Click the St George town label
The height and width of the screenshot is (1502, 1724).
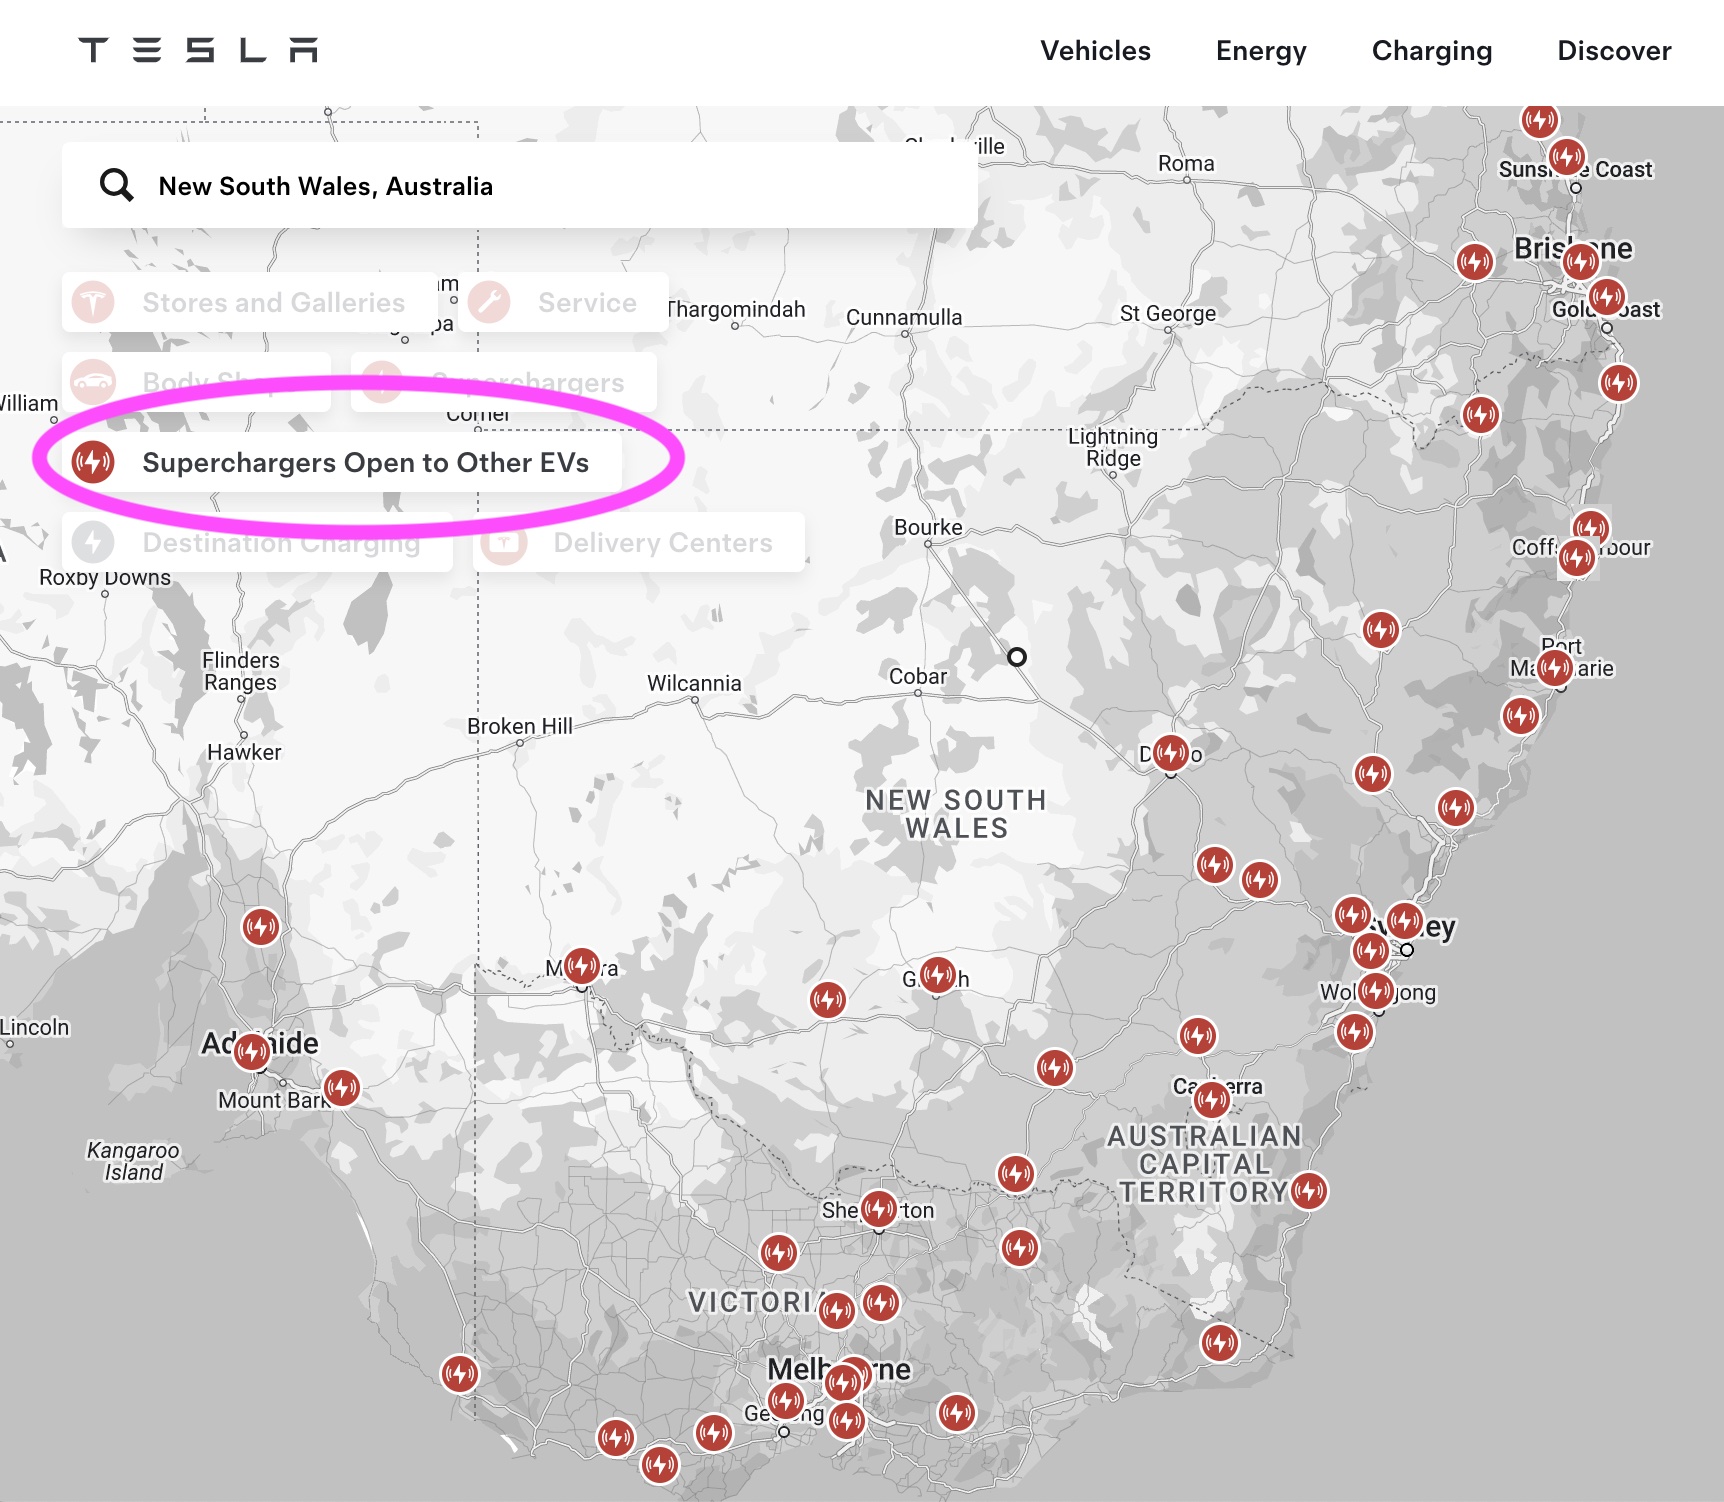pos(1168,313)
